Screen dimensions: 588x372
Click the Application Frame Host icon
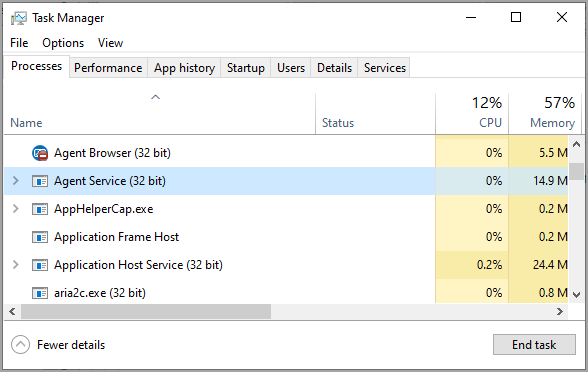pos(40,237)
